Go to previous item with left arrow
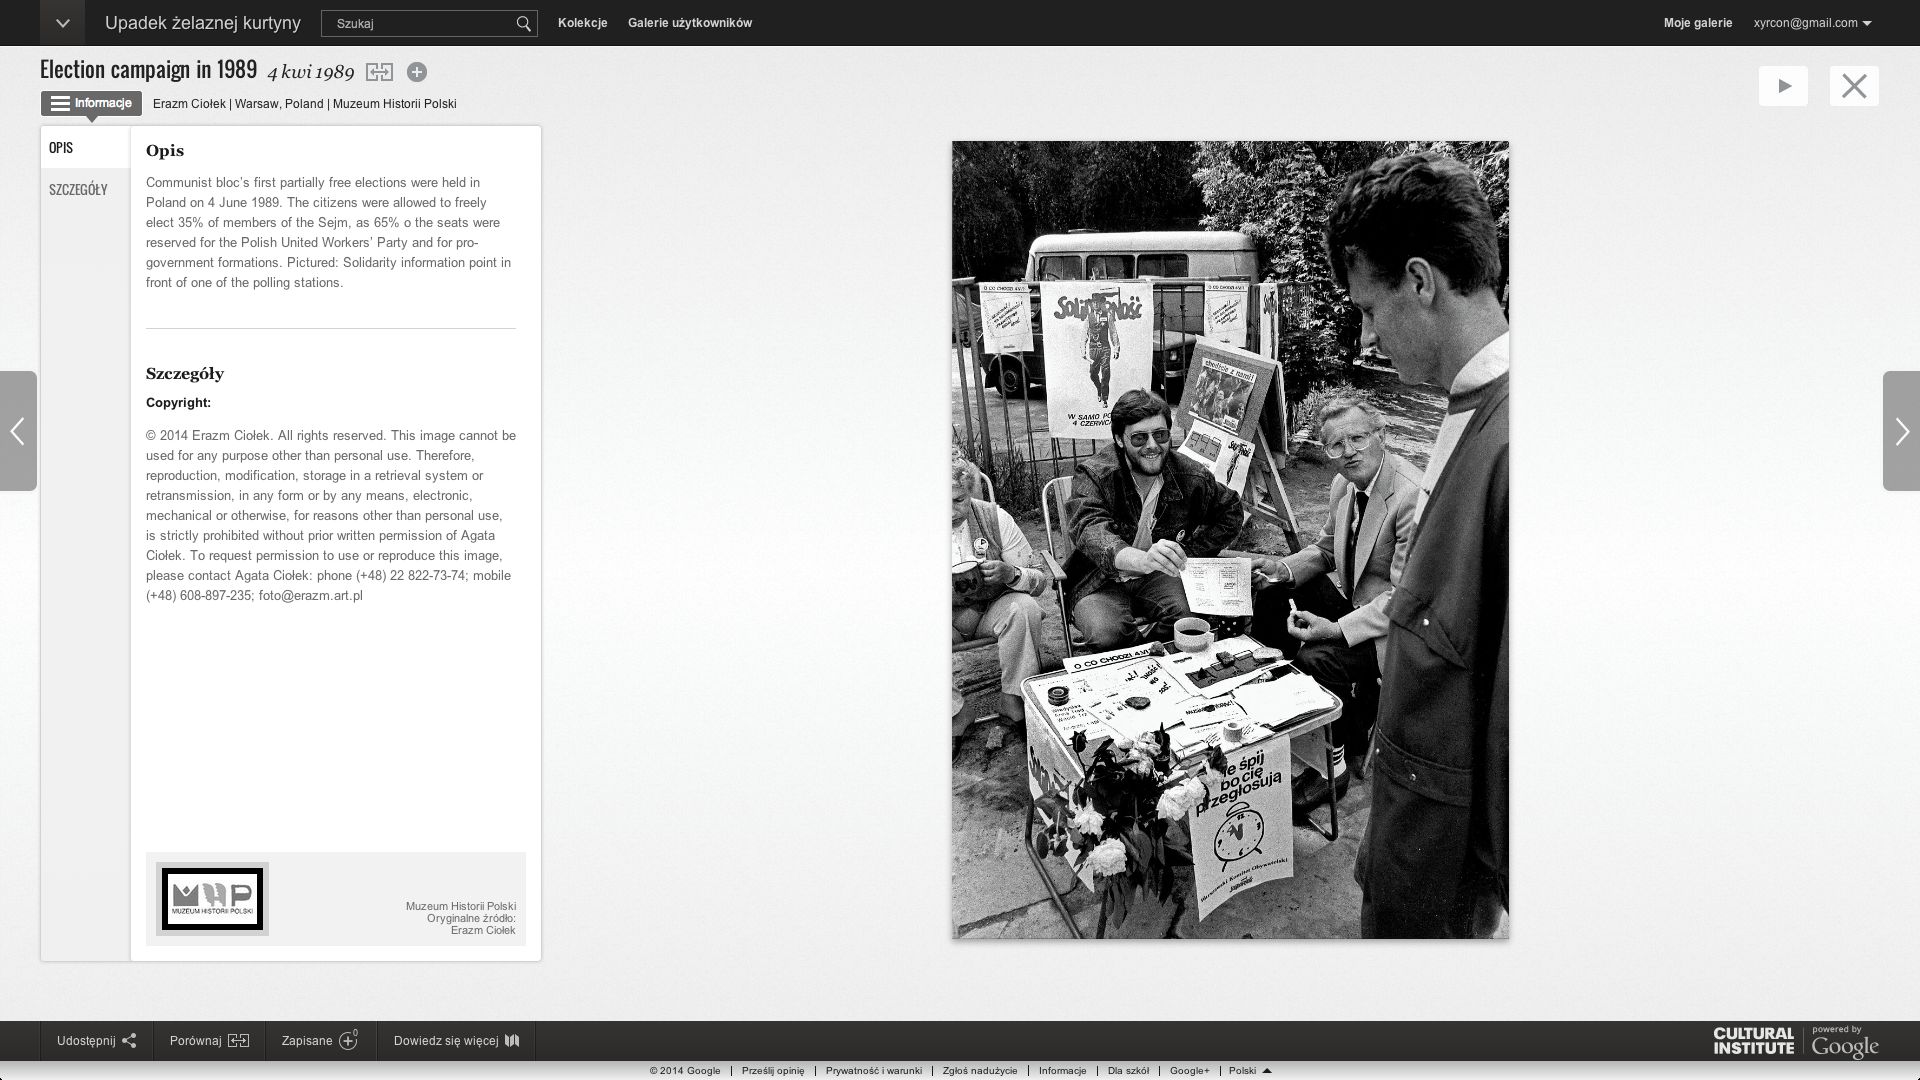1920x1080 pixels. pyautogui.click(x=18, y=431)
